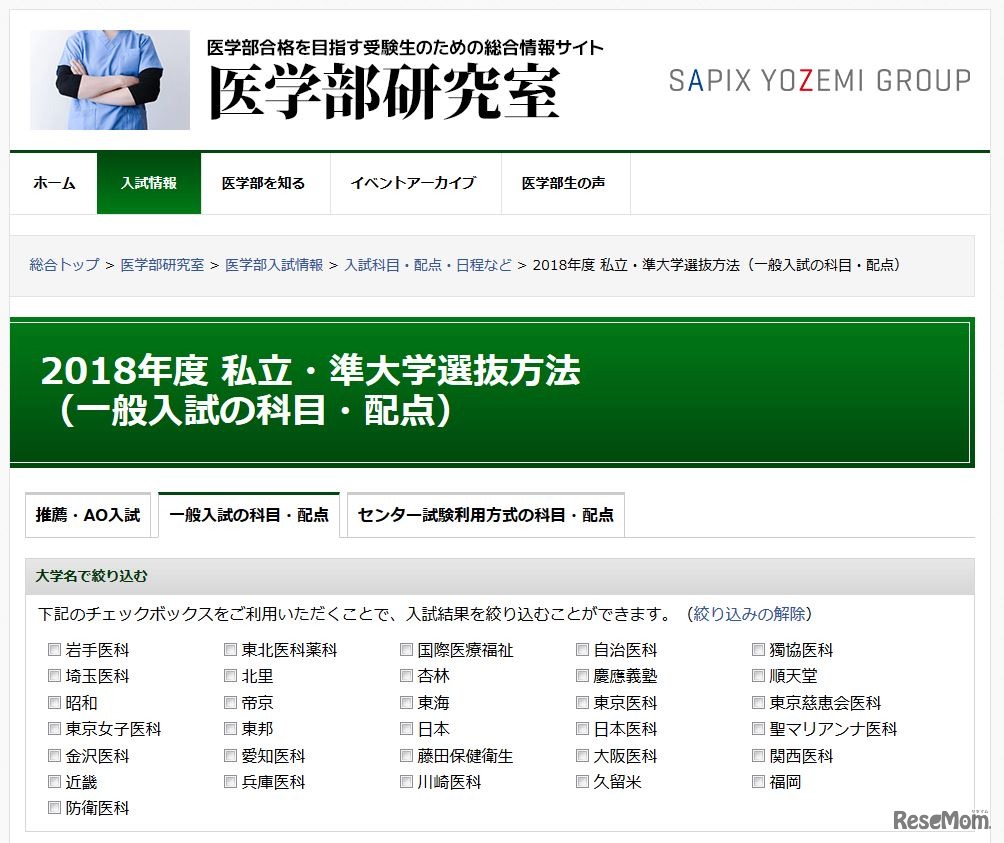Enable the 順天堂 filter checkbox
Screen dimensions: 1004x843
(758, 676)
